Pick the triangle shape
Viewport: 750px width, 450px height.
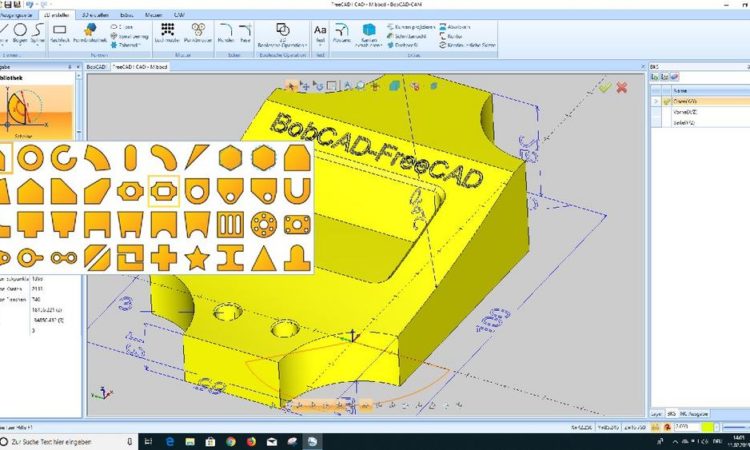(x=264, y=259)
